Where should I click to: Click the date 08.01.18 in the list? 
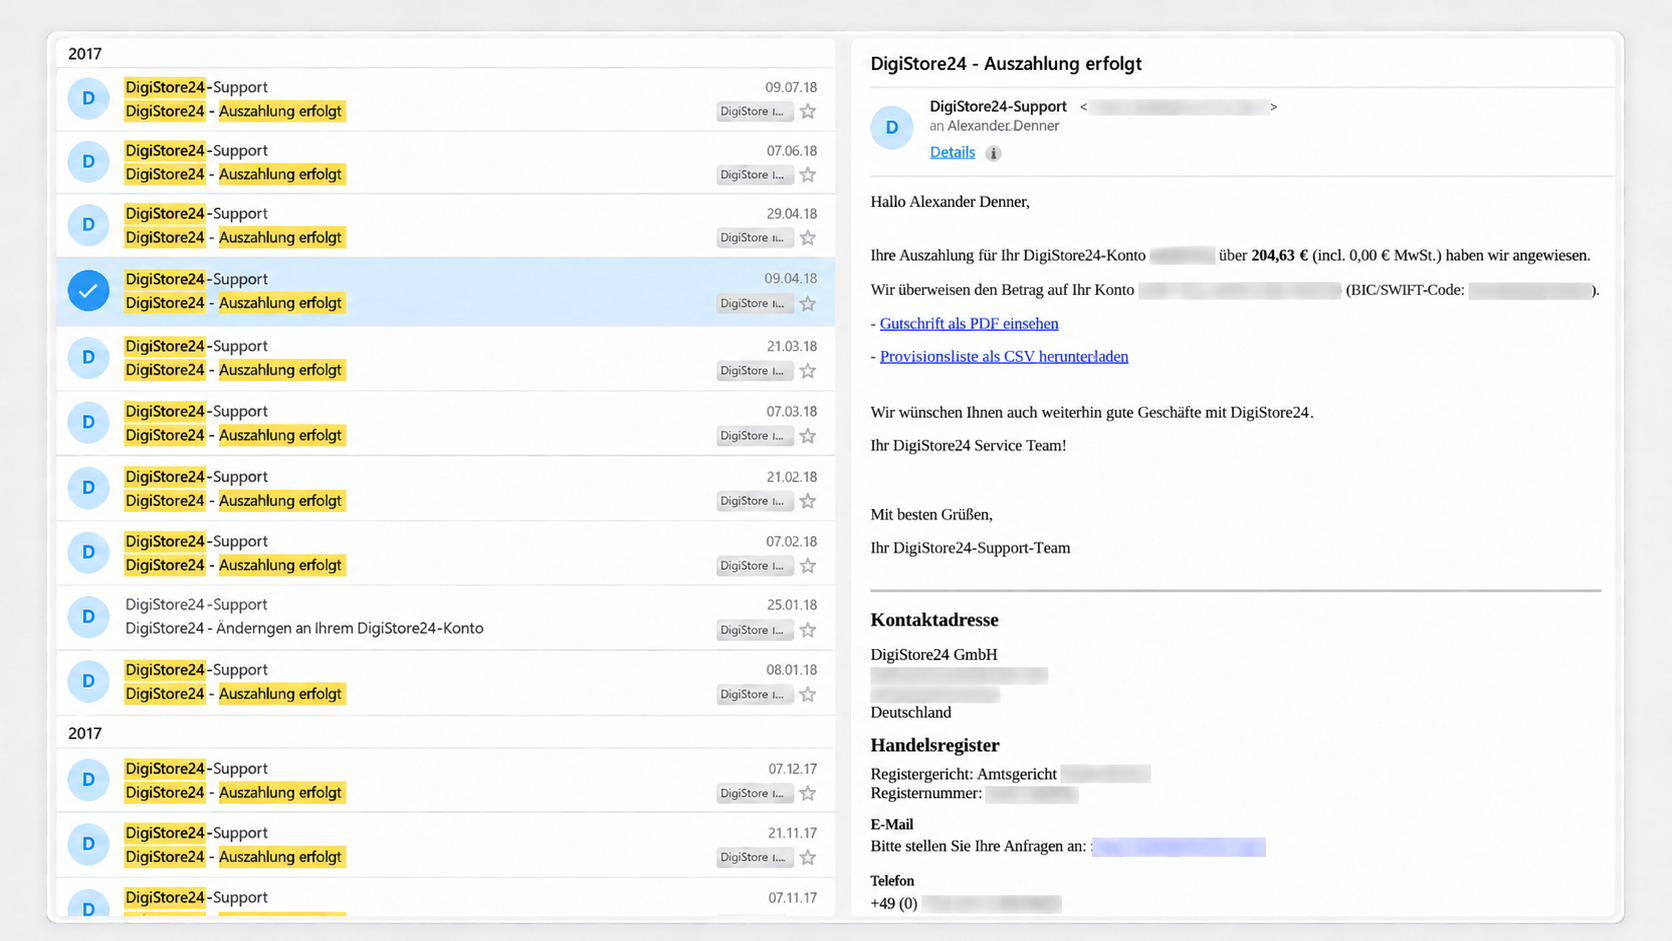click(792, 670)
